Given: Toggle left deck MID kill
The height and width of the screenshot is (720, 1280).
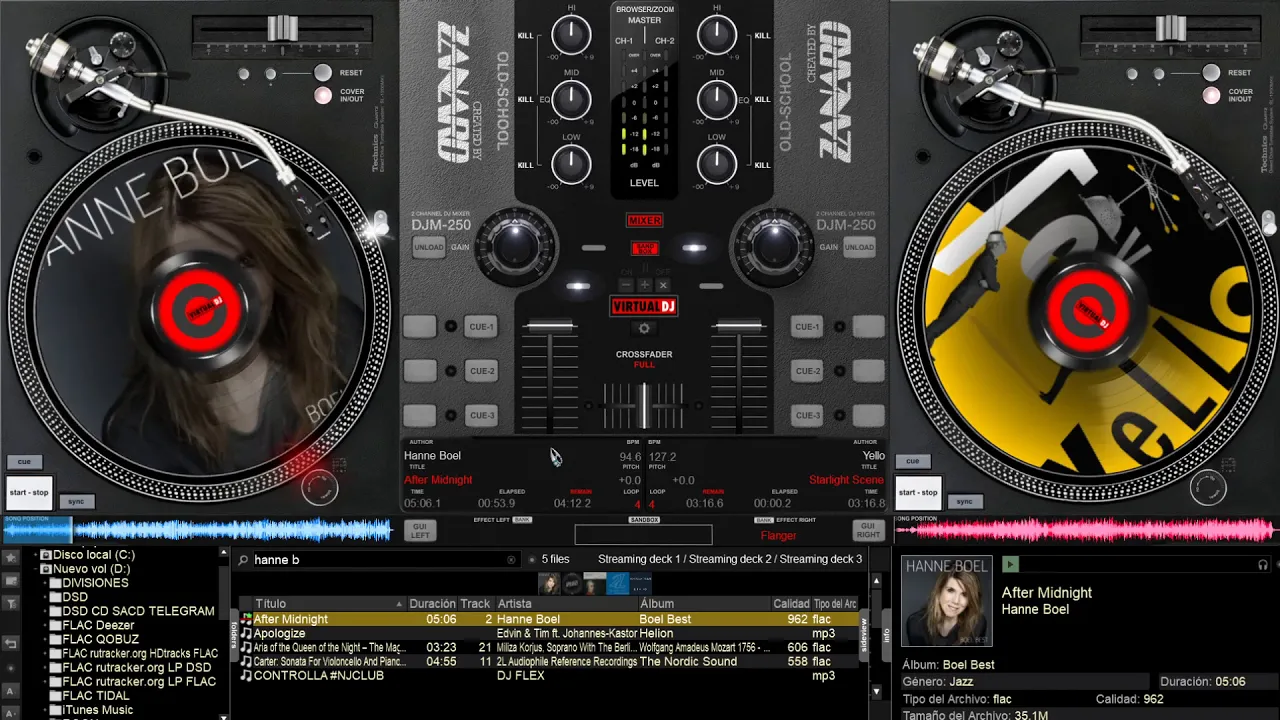Looking at the screenshot, I should pyautogui.click(x=526, y=100).
